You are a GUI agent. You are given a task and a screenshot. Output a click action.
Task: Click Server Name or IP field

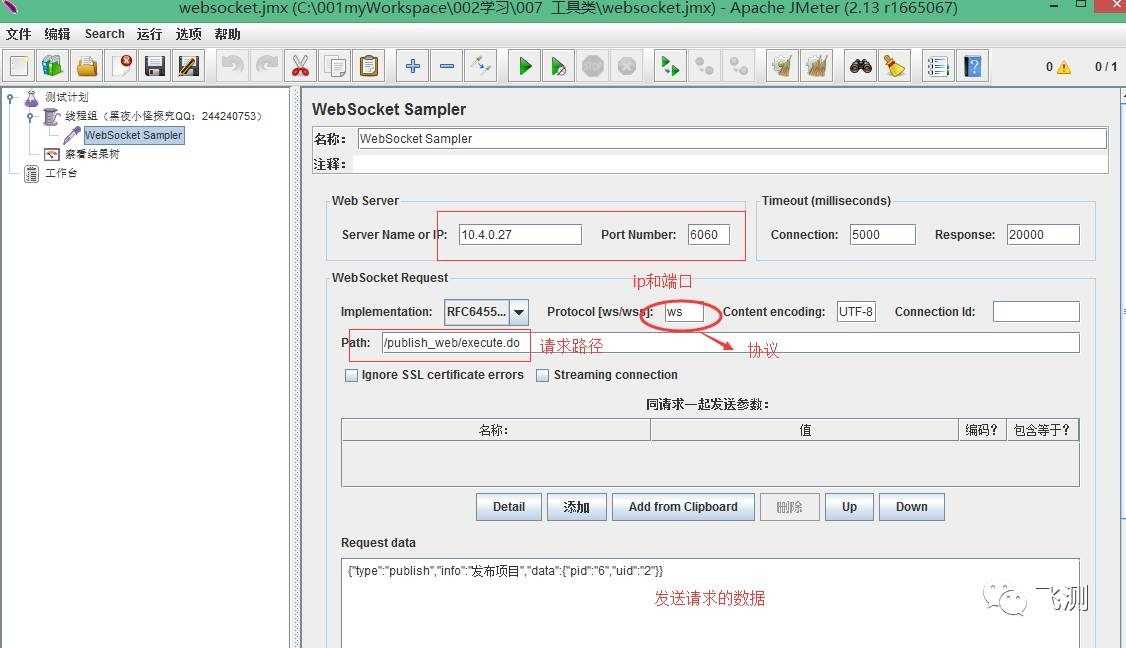[520, 235]
